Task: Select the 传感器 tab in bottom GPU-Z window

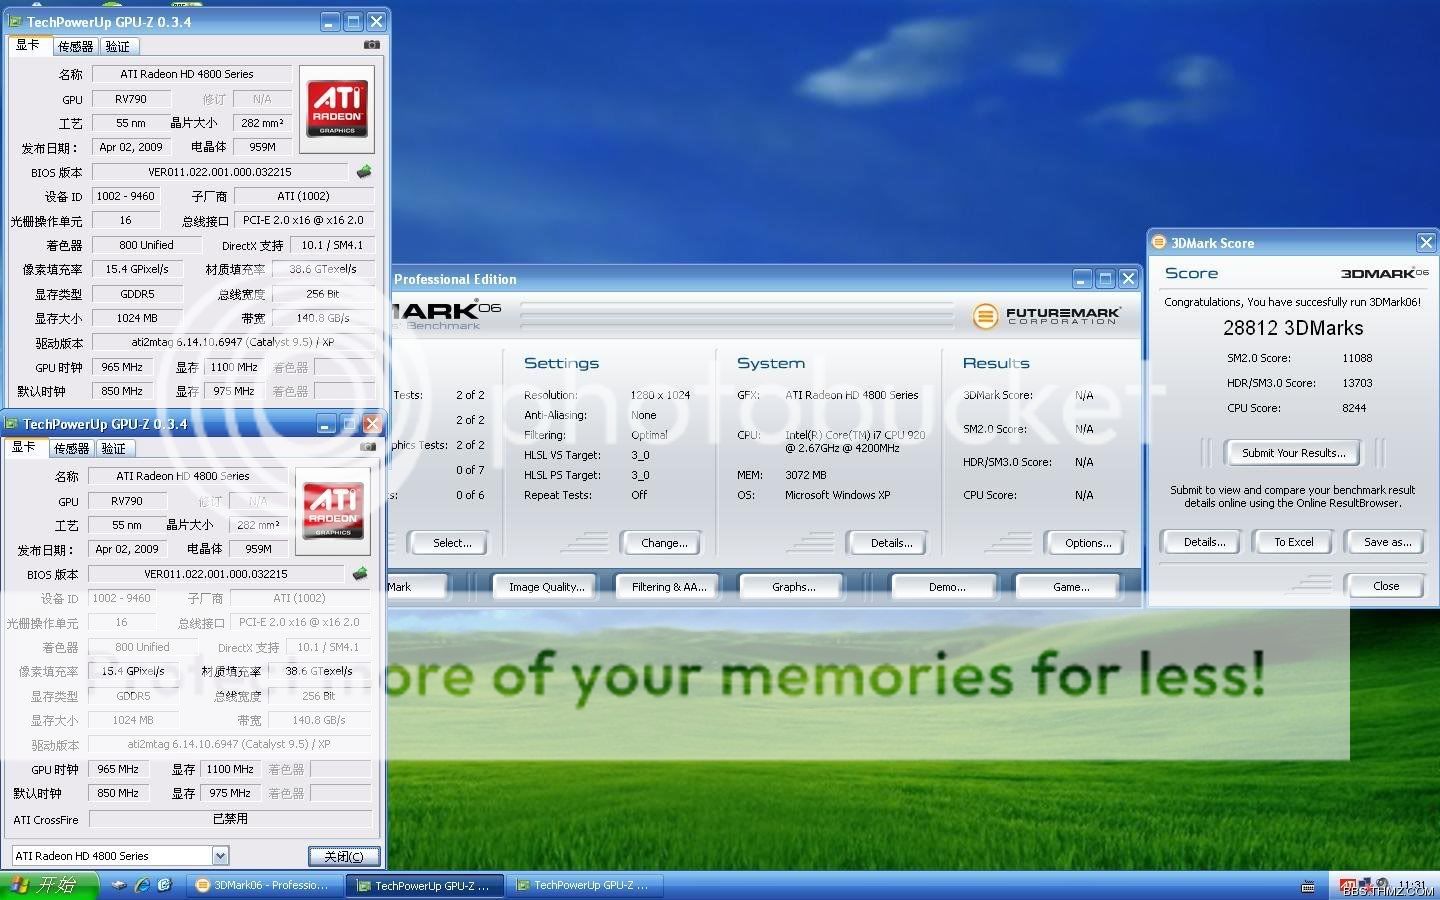Action: pos(72,448)
